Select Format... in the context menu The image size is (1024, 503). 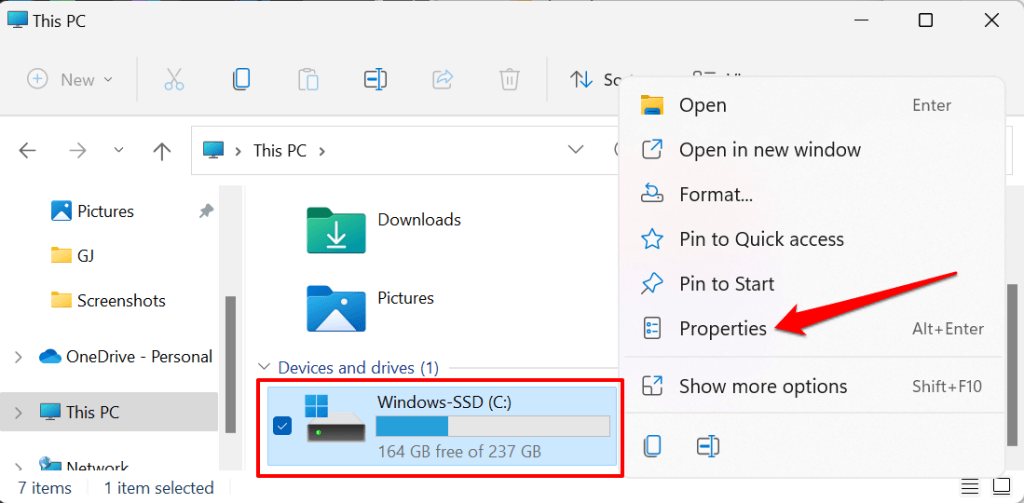coord(716,195)
